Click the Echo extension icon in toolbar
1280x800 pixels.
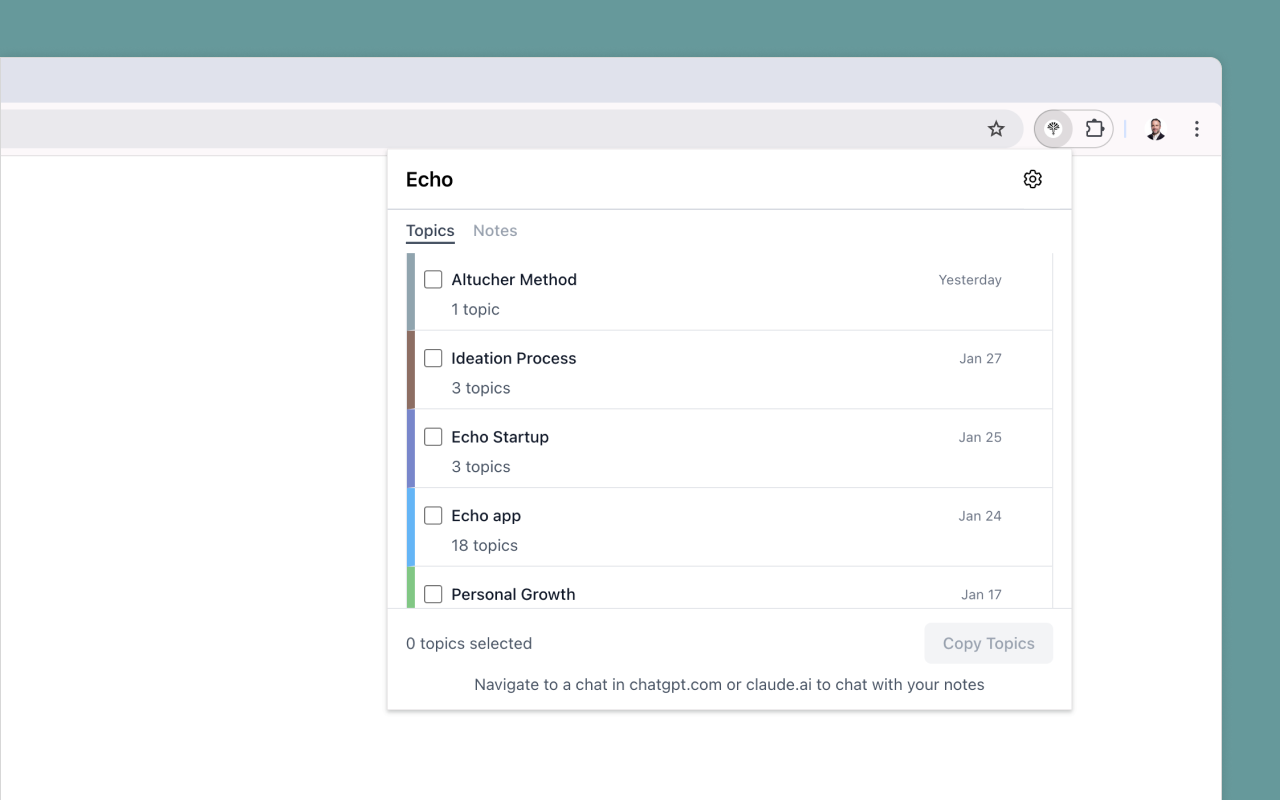coord(1053,129)
